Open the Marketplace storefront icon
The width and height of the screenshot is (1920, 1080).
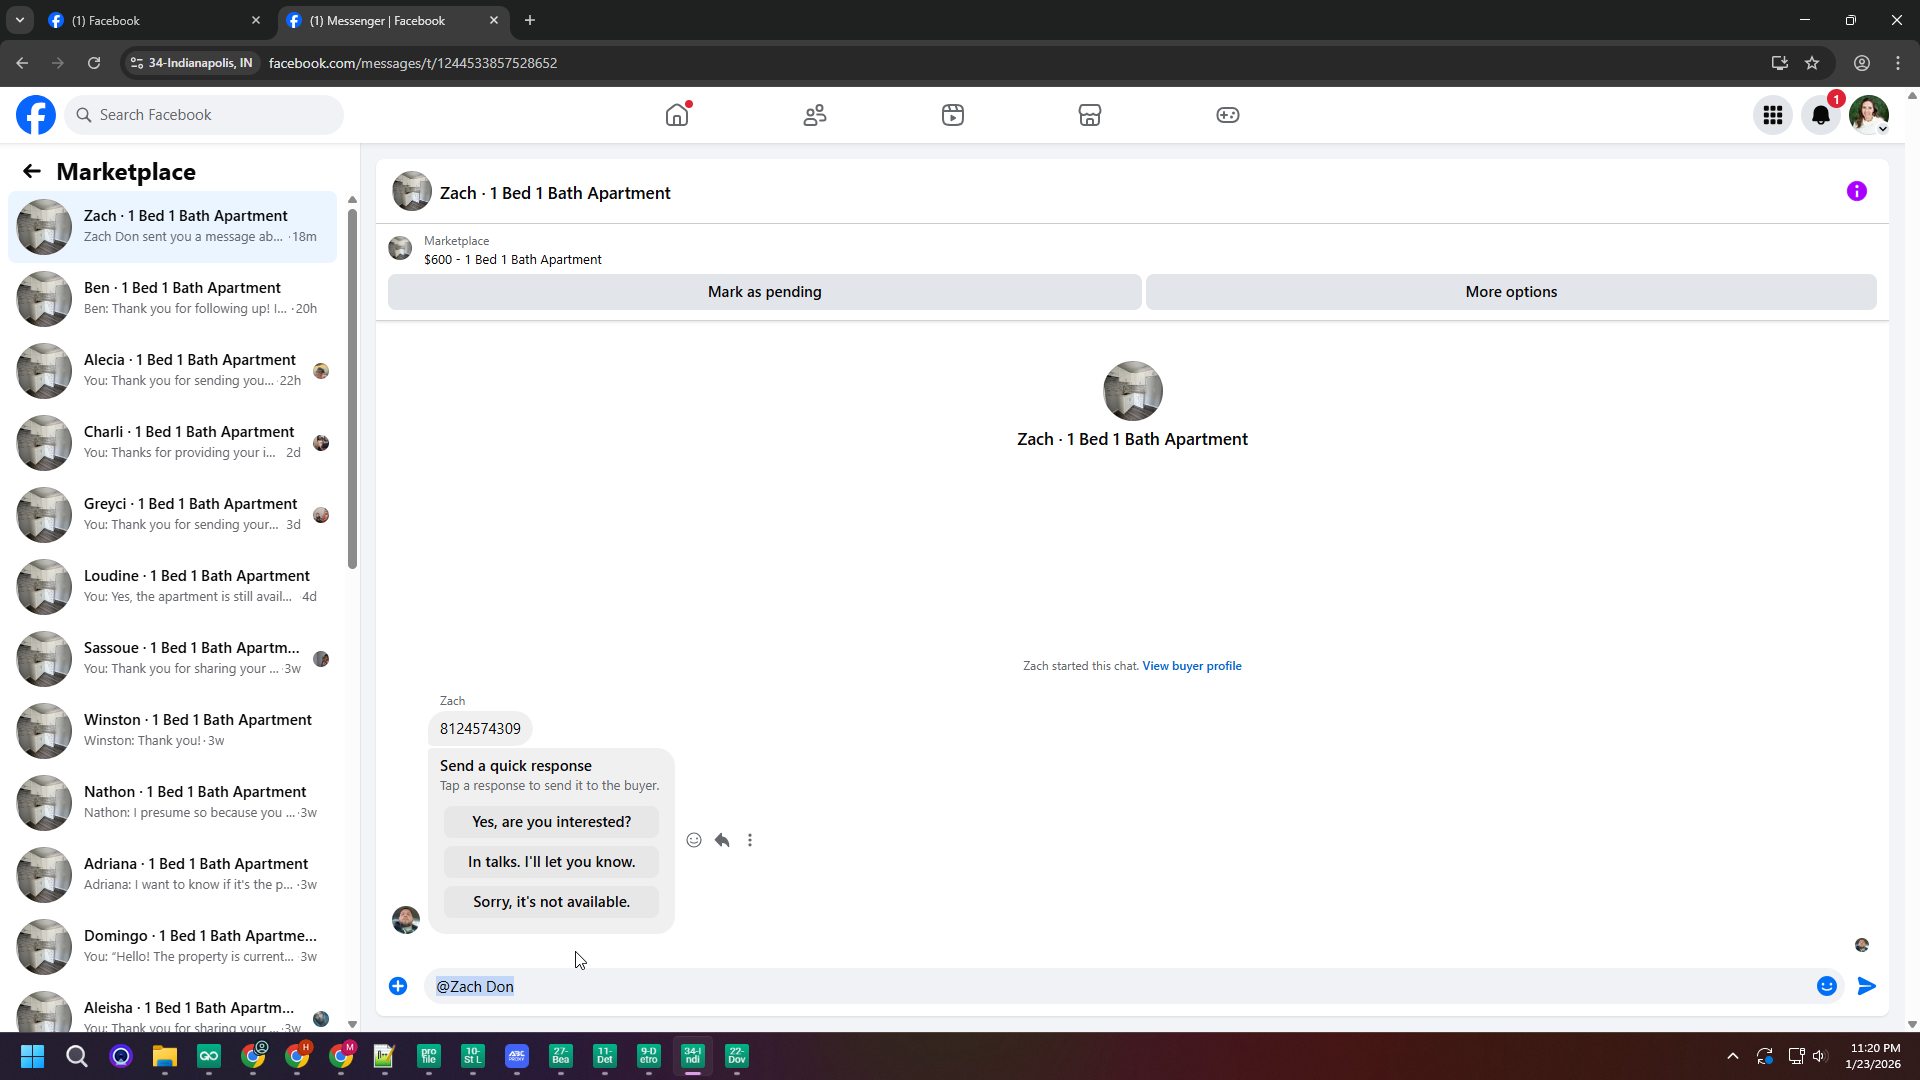[x=1090, y=115]
